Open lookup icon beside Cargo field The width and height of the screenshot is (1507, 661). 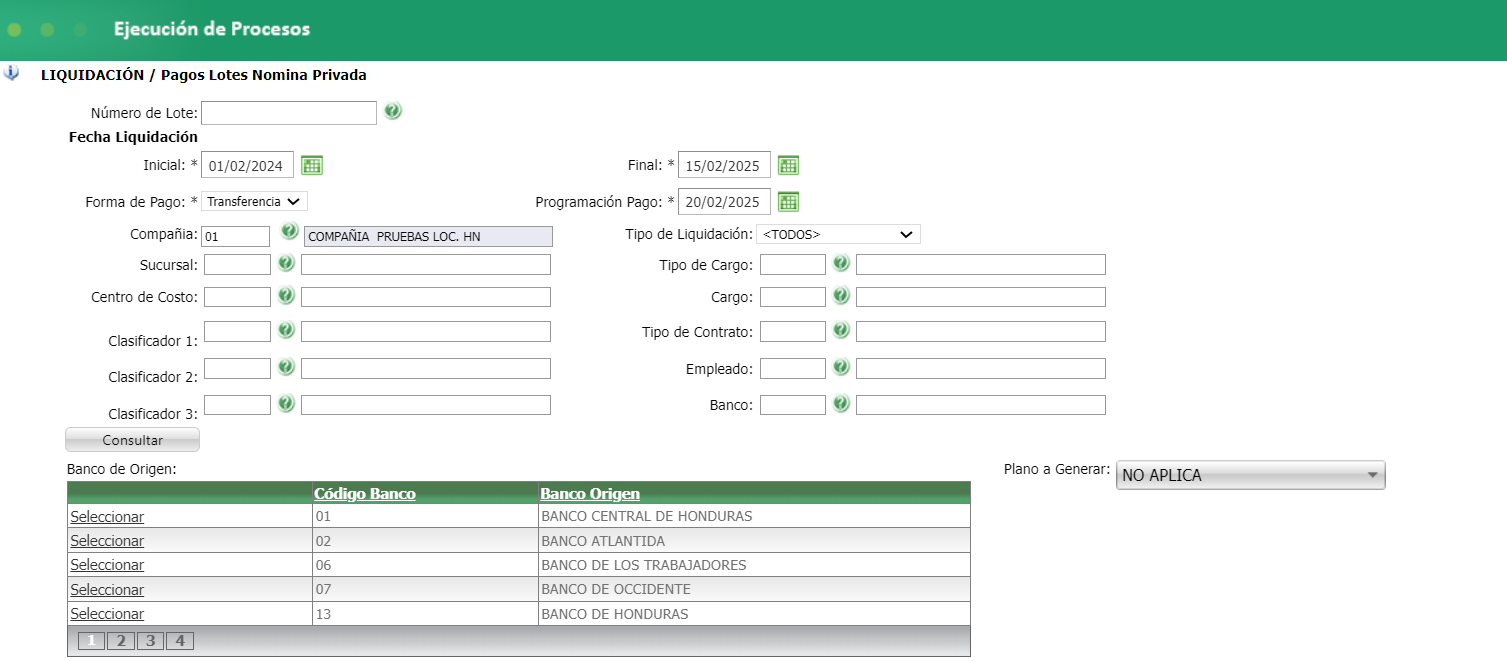click(x=841, y=295)
